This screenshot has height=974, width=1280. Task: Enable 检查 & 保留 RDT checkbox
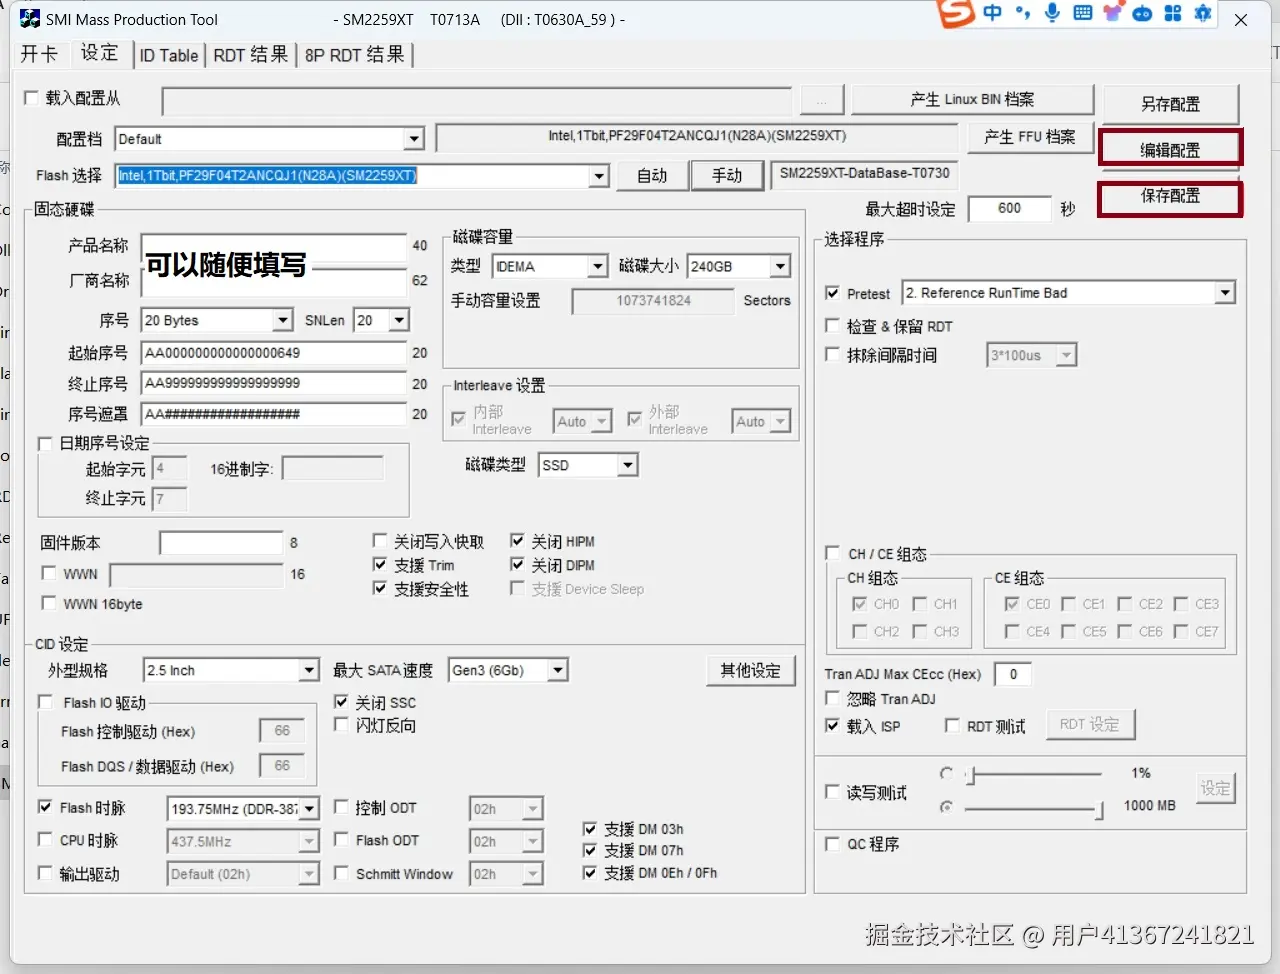point(832,326)
